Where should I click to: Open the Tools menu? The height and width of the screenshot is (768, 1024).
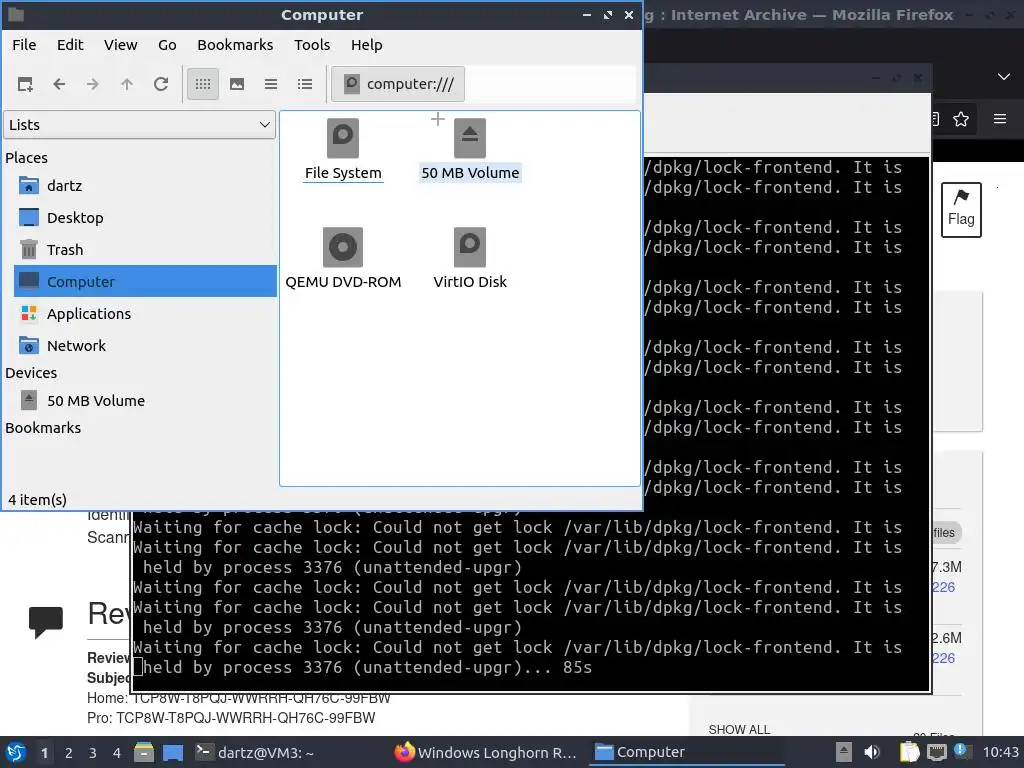[312, 45]
